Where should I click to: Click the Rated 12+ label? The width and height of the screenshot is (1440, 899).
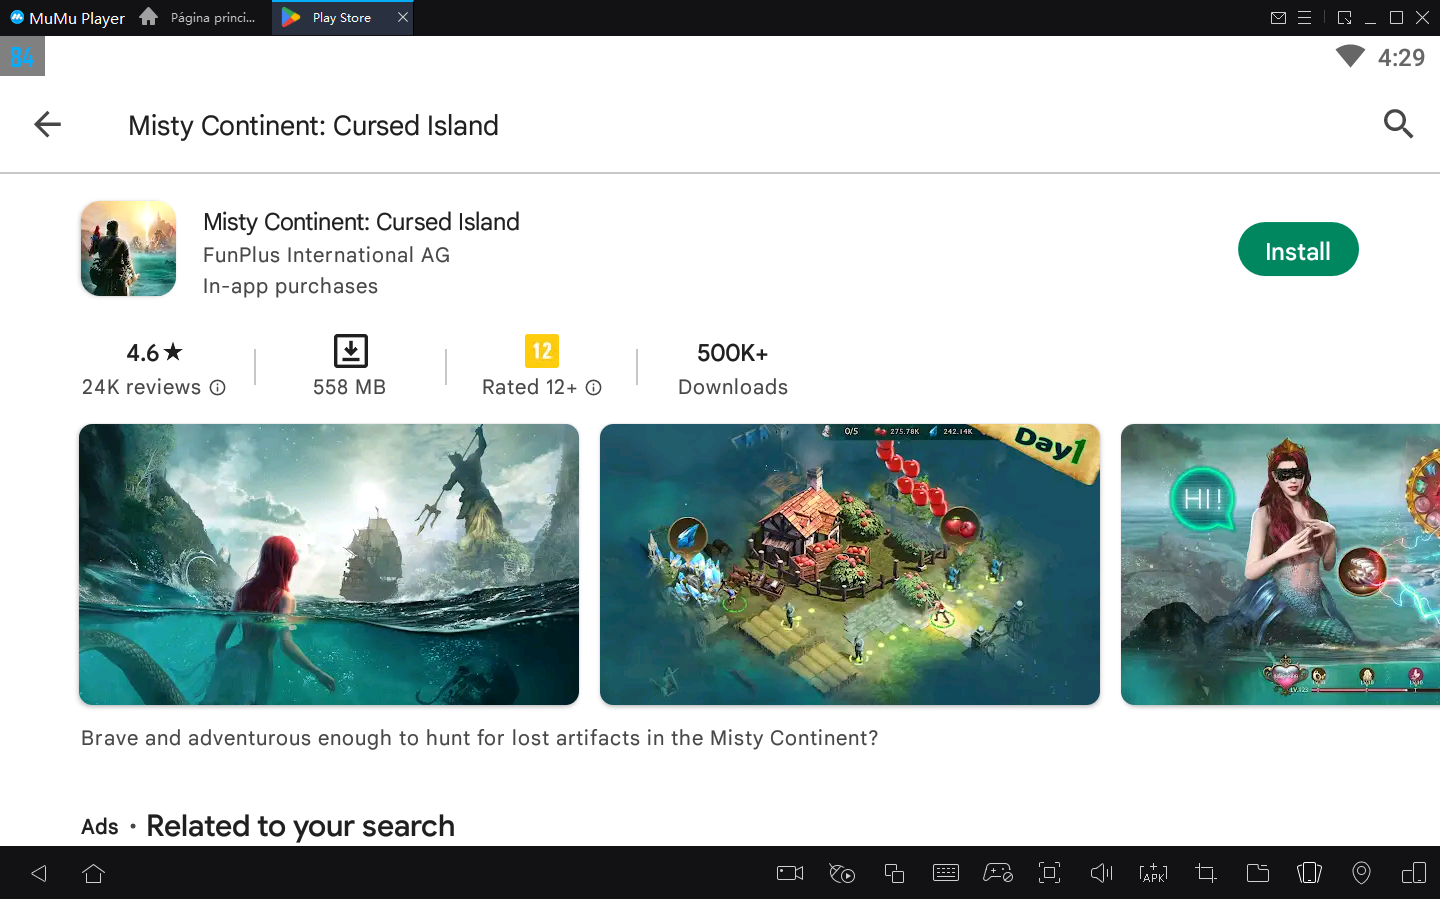pyautogui.click(x=529, y=387)
